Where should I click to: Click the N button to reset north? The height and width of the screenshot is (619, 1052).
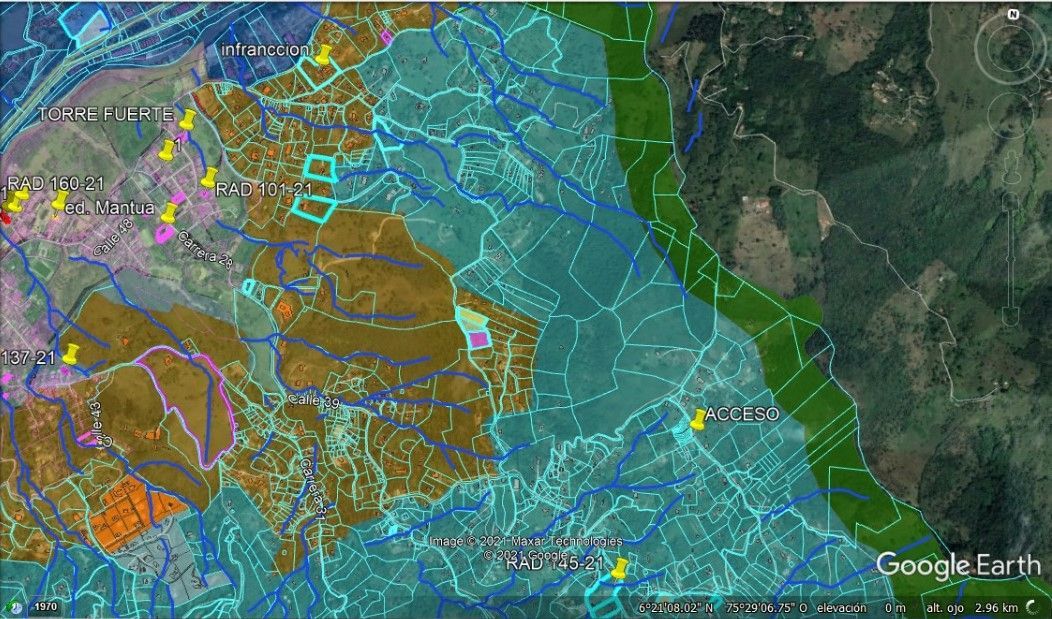click(x=1013, y=14)
